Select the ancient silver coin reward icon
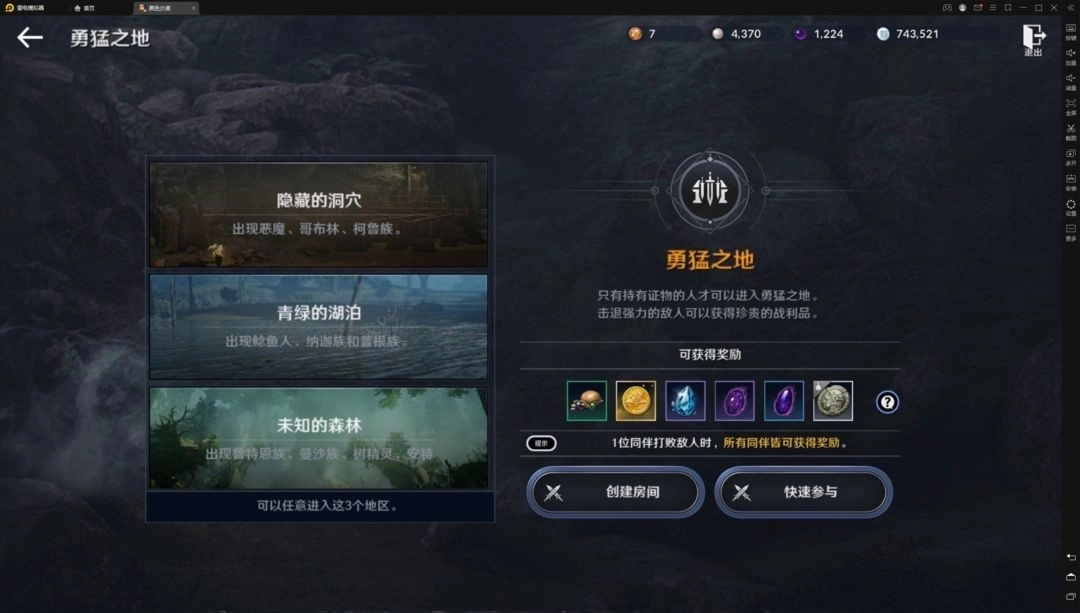1080x613 pixels. coord(833,401)
